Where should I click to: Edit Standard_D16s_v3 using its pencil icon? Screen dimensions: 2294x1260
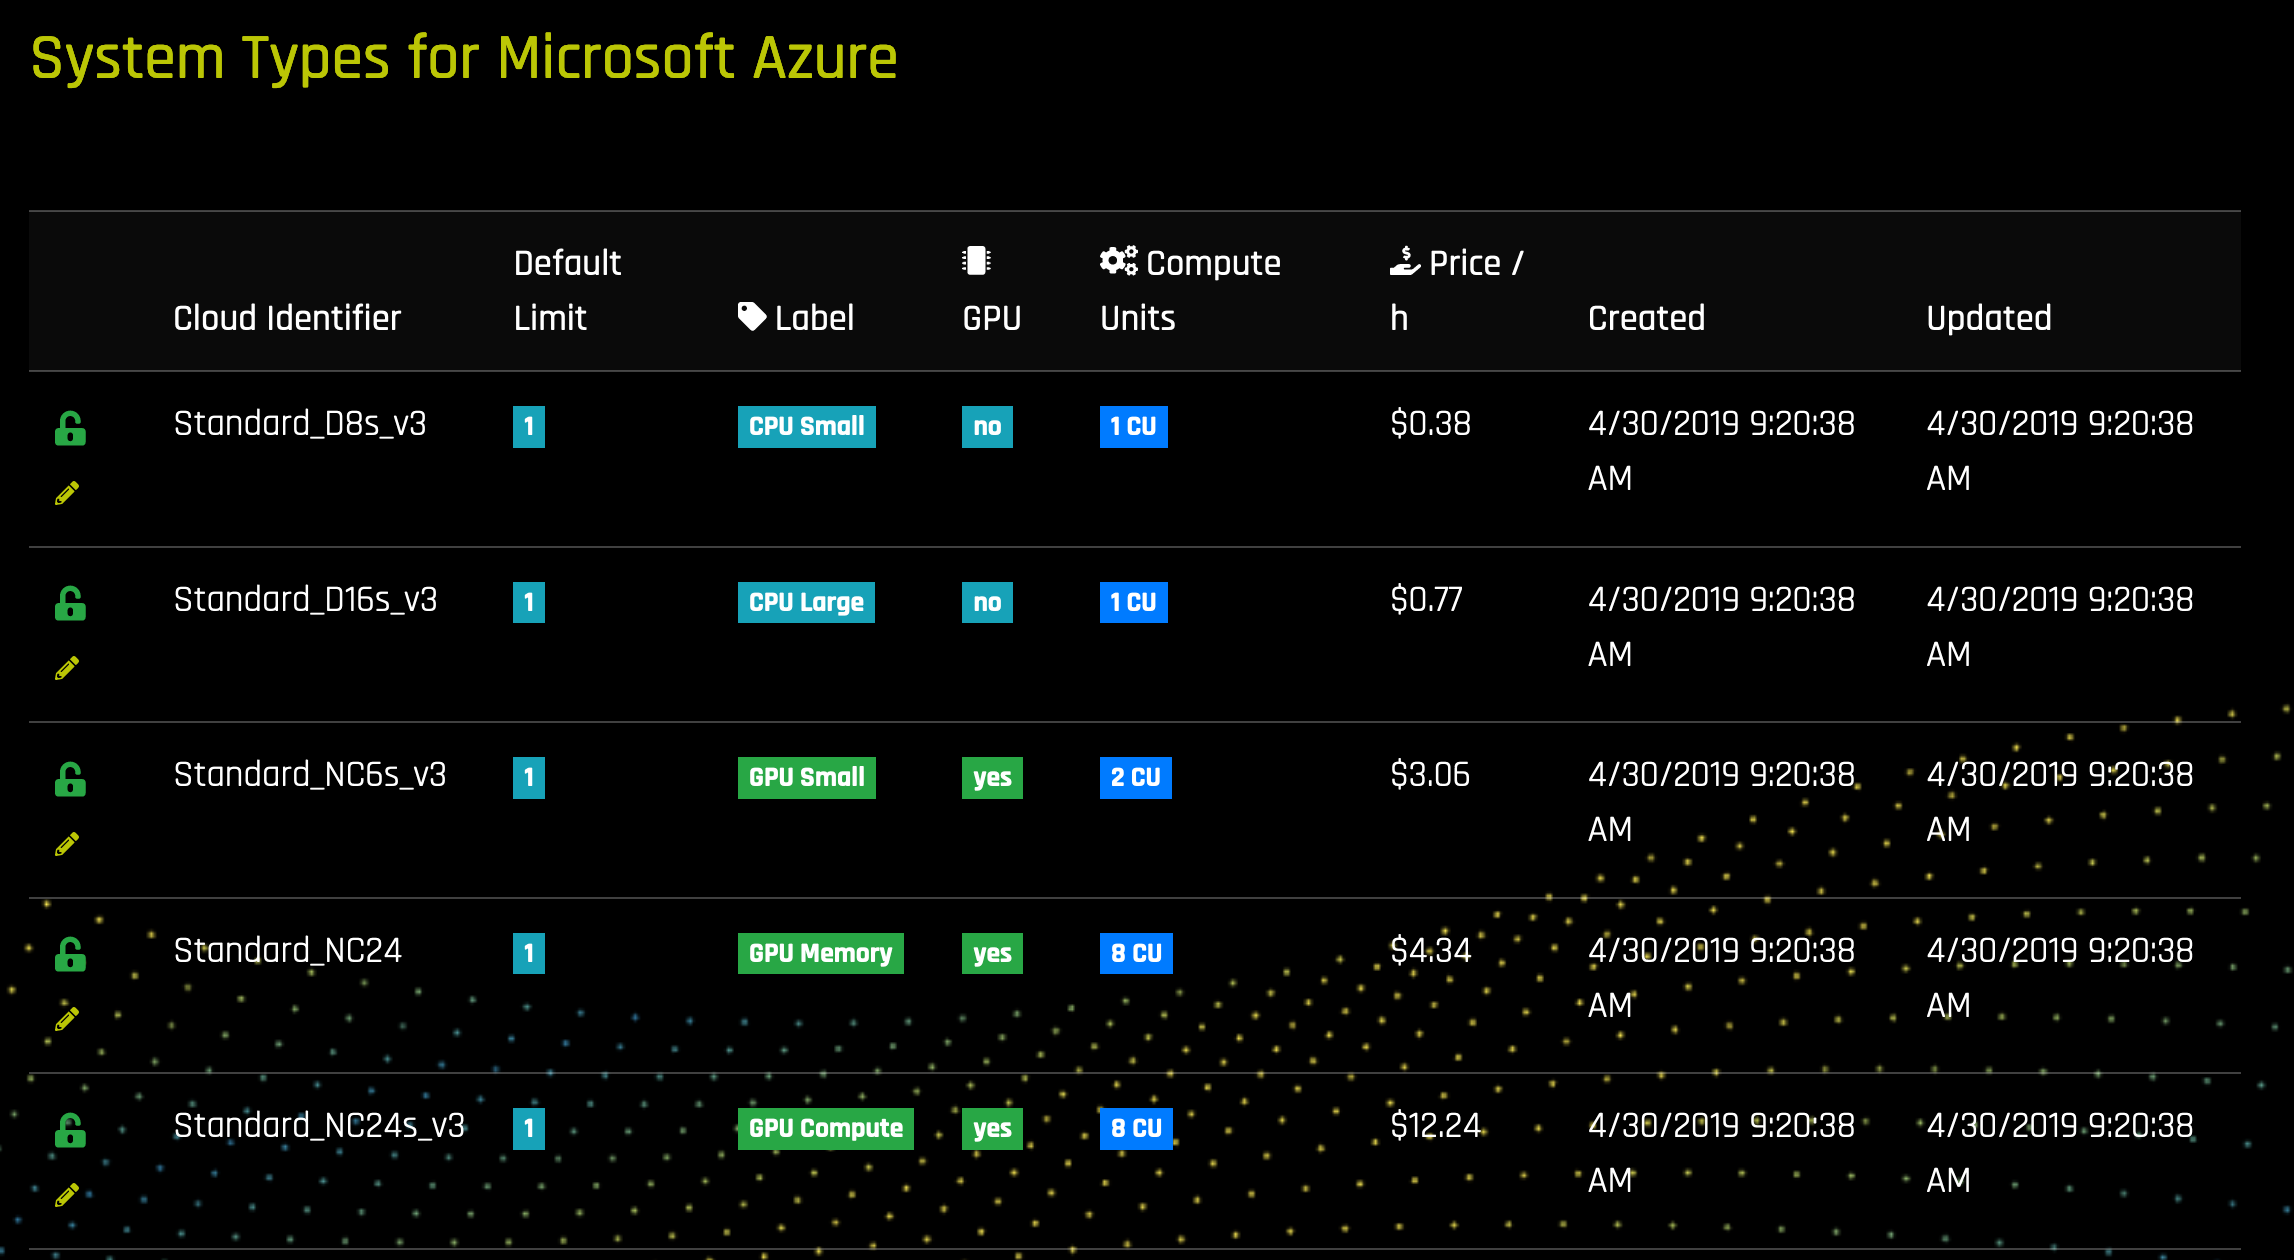pyautogui.click(x=67, y=668)
